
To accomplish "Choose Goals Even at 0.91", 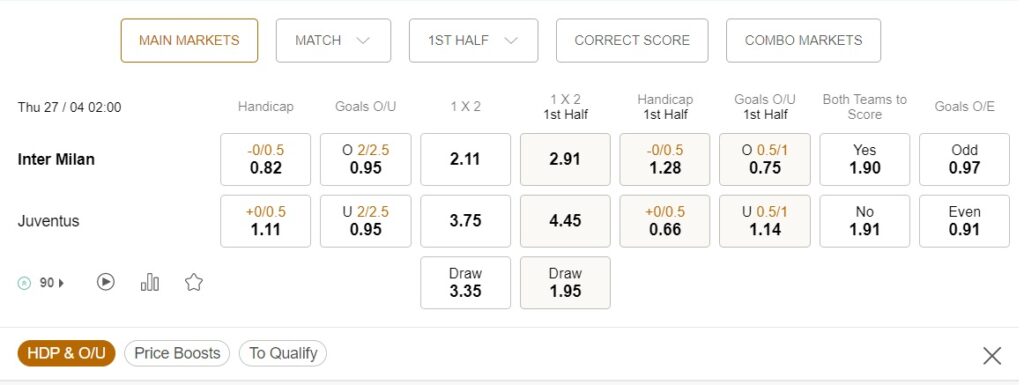I will (965, 221).
